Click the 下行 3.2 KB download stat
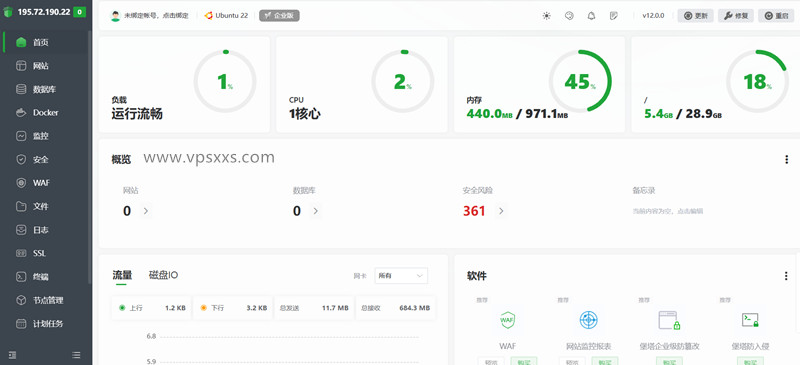 click(x=233, y=308)
